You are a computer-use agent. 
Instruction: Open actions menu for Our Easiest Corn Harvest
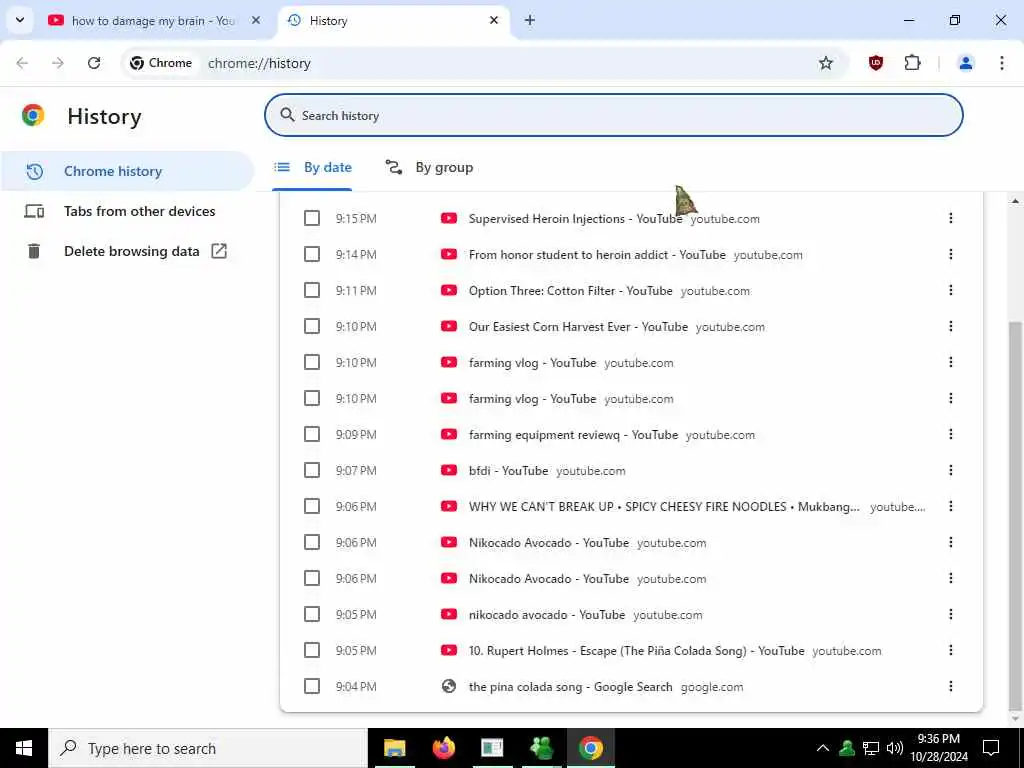(950, 326)
